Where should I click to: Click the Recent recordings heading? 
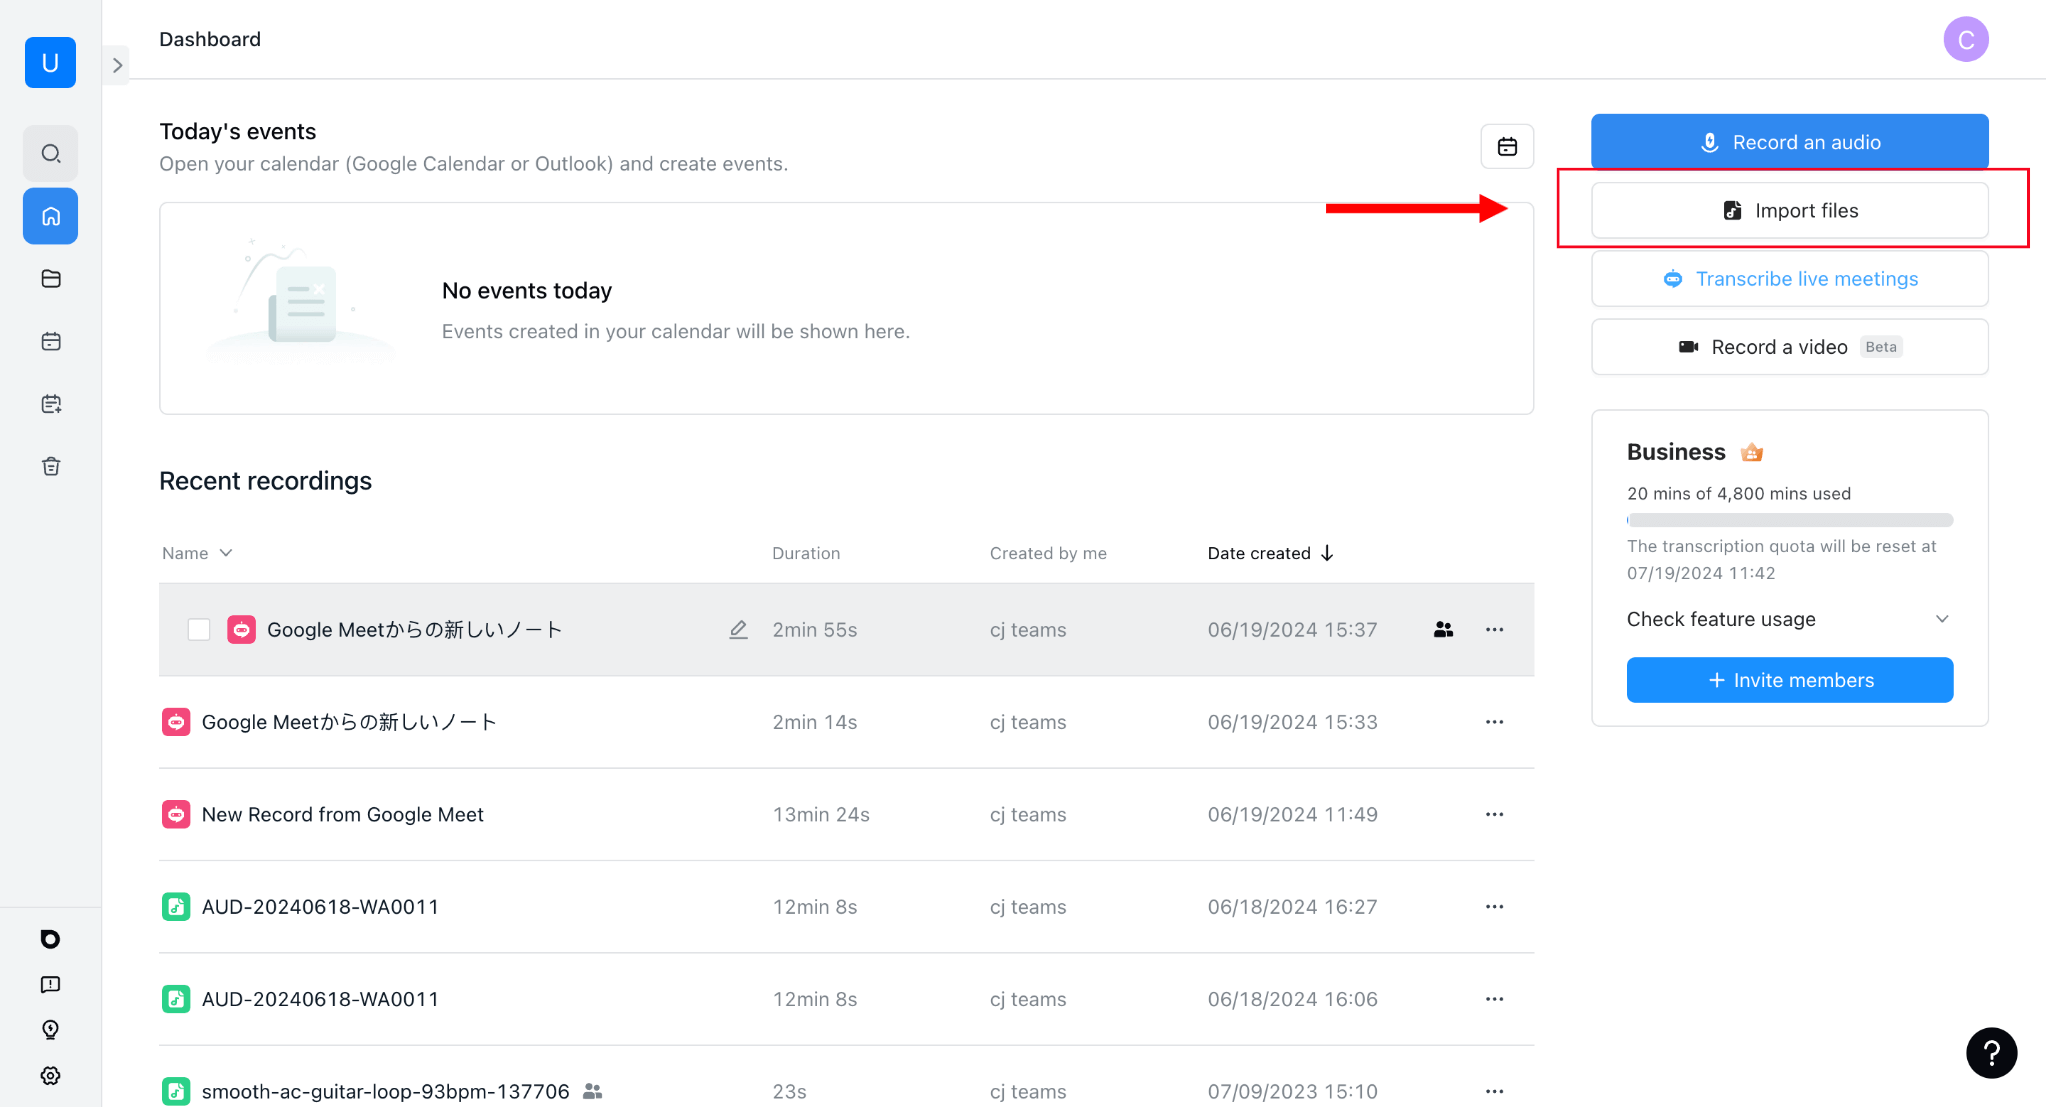pos(265,481)
